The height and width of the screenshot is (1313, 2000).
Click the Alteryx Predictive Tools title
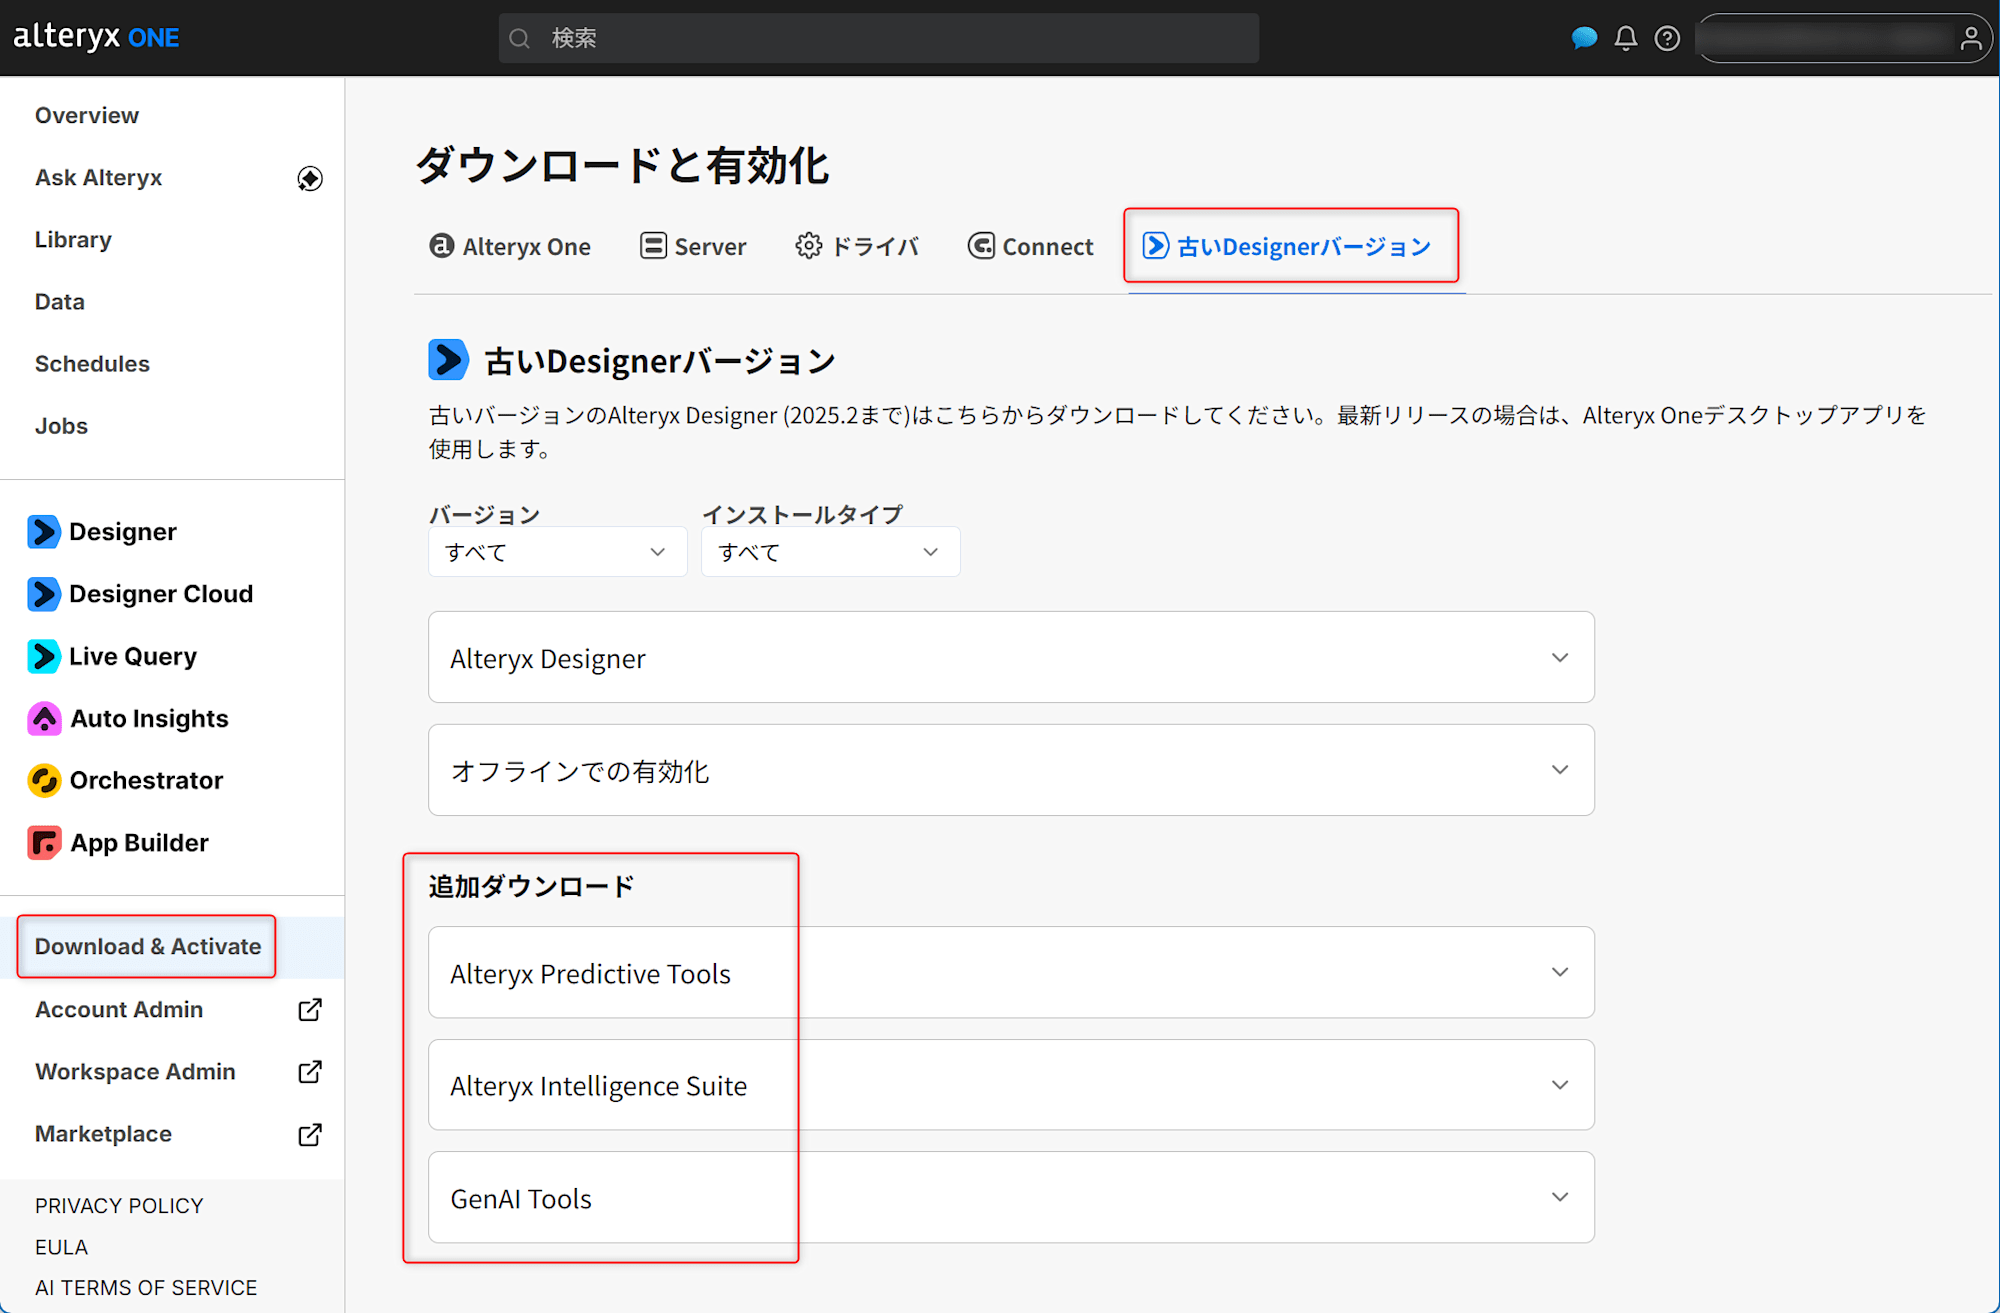coord(590,974)
